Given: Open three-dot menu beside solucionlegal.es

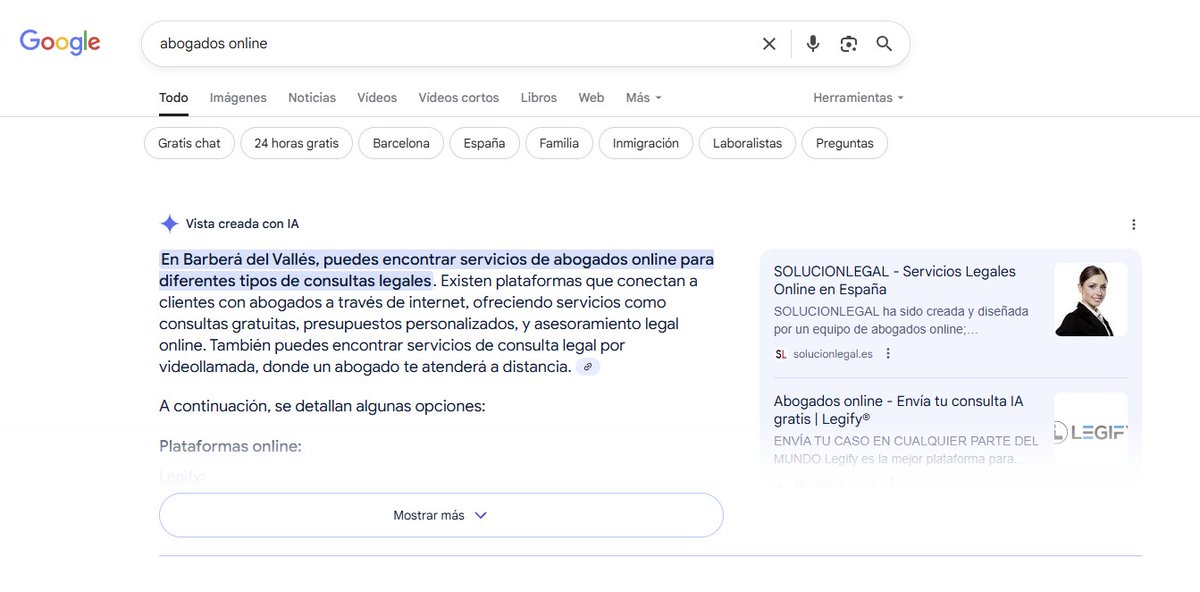Looking at the screenshot, I should 888,353.
